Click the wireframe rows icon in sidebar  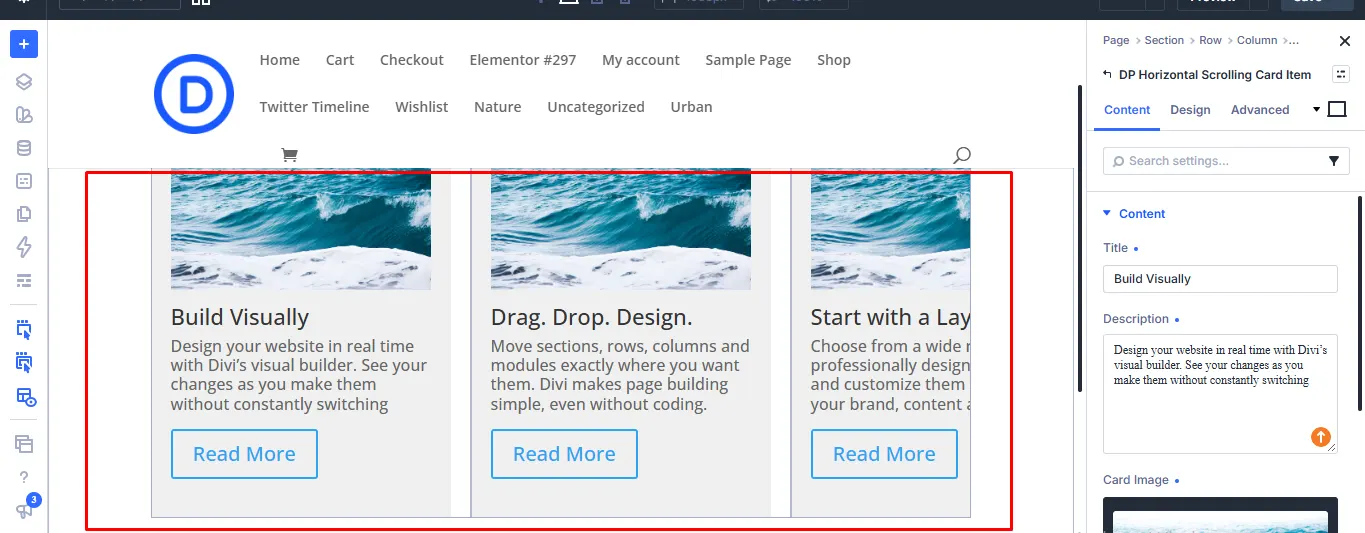[x=24, y=280]
